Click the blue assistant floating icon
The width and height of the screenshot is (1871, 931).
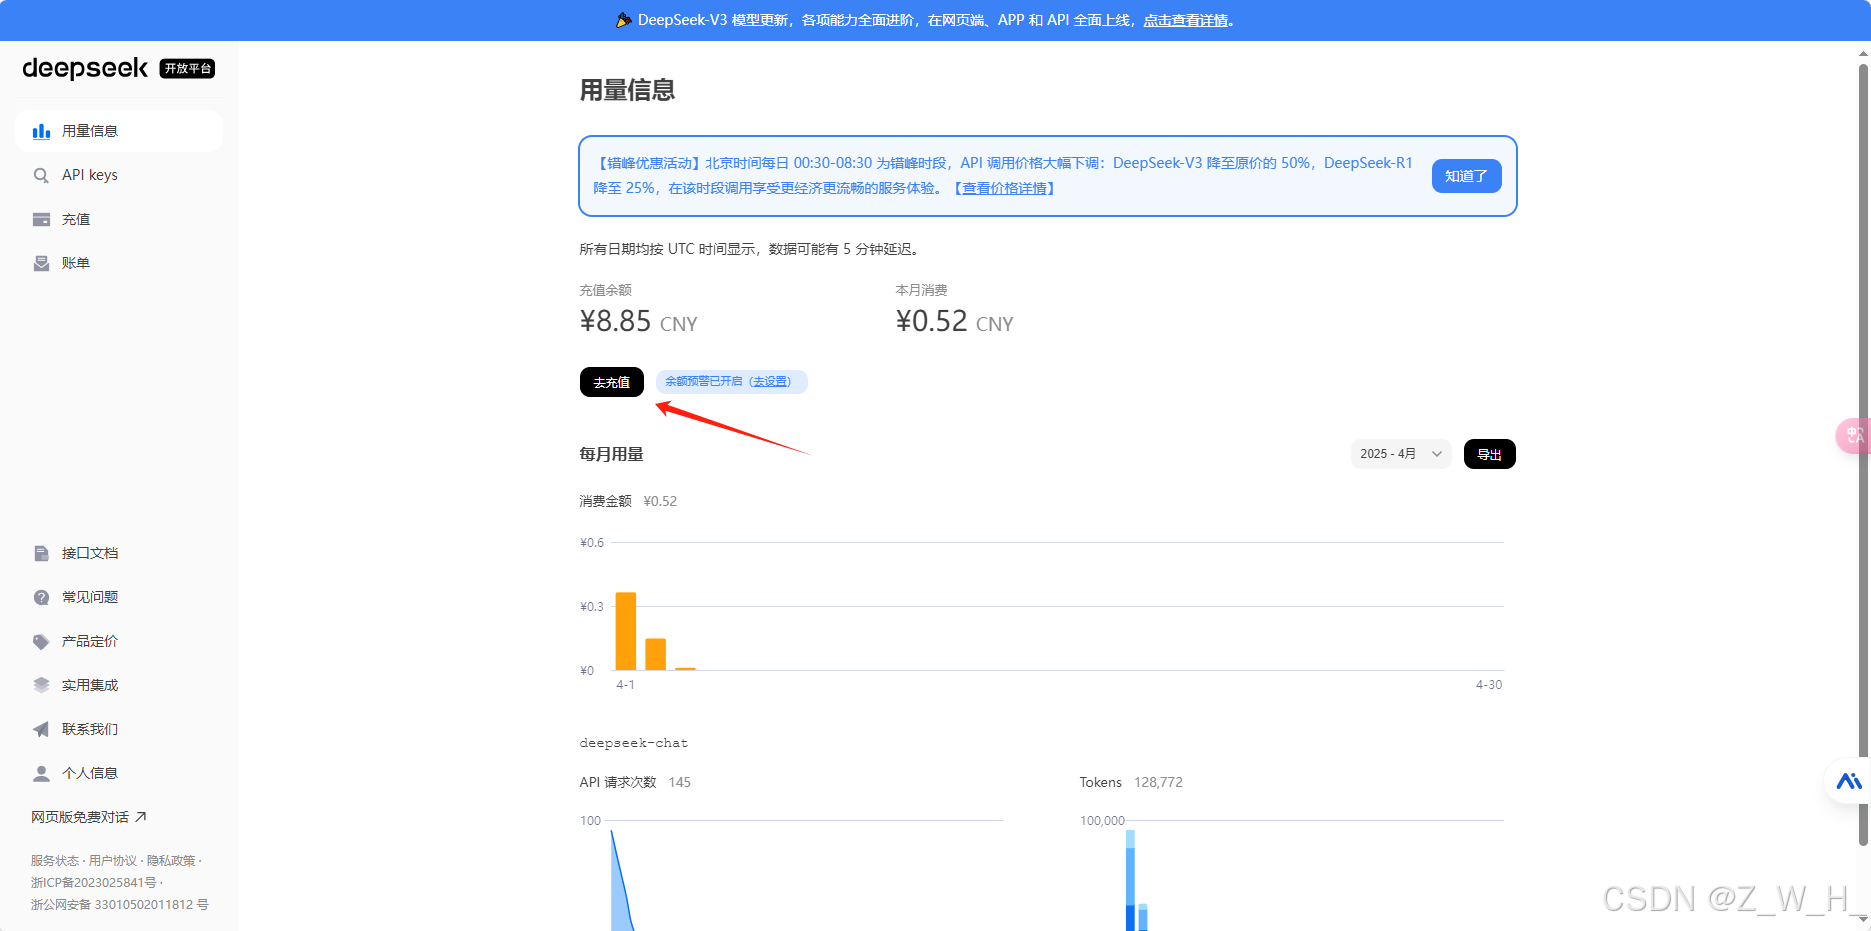1849,781
